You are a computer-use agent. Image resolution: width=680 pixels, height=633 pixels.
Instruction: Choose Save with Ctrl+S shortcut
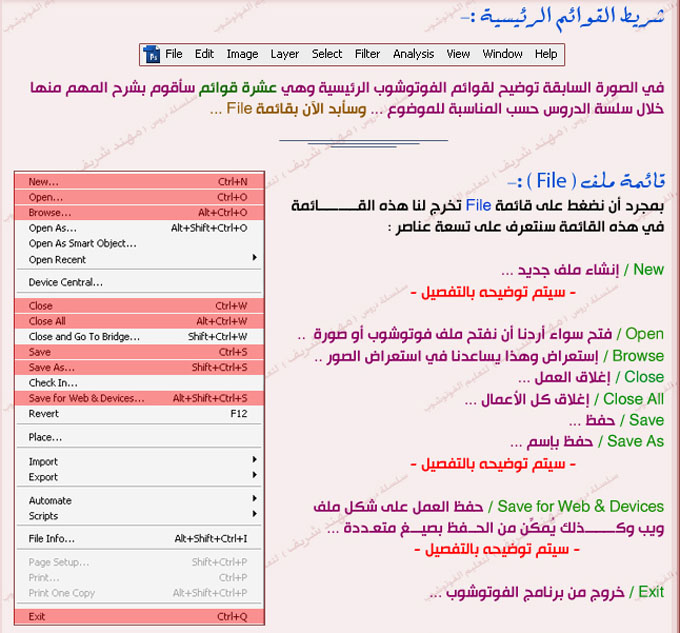tap(139, 352)
